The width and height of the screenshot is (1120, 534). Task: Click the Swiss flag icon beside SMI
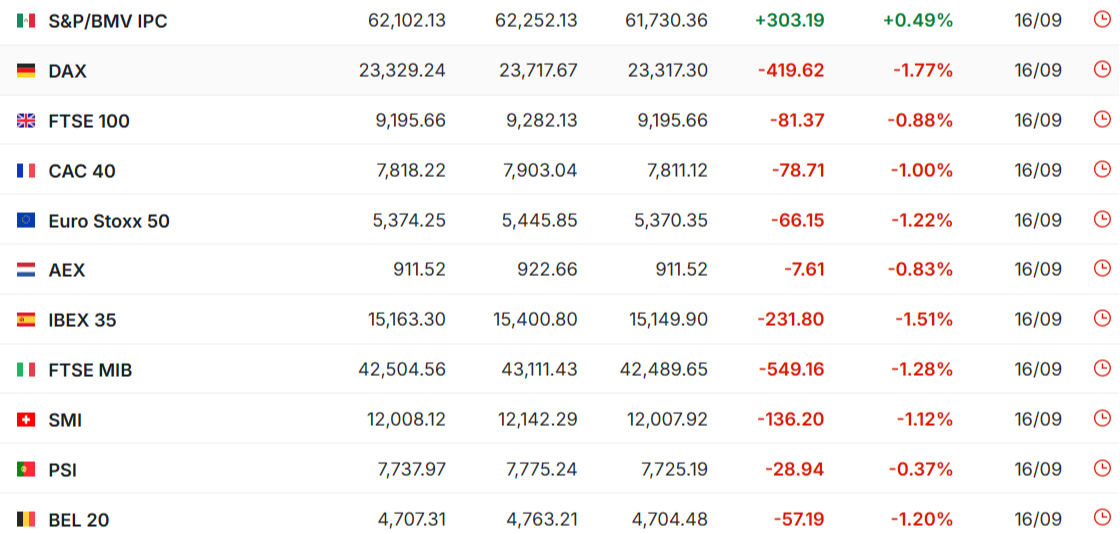click(x=26, y=420)
